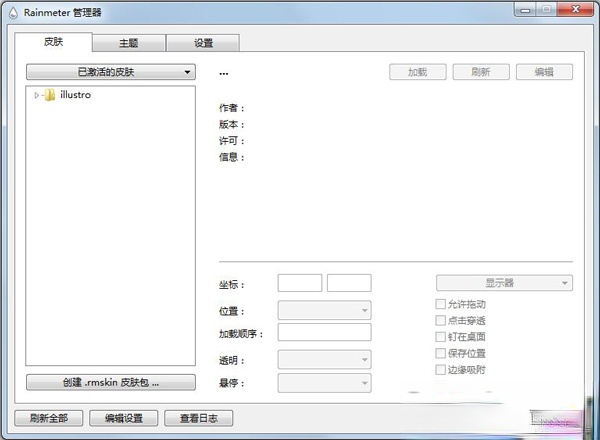
Task: Open the 悬停 combo box
Action: (324, 383)
